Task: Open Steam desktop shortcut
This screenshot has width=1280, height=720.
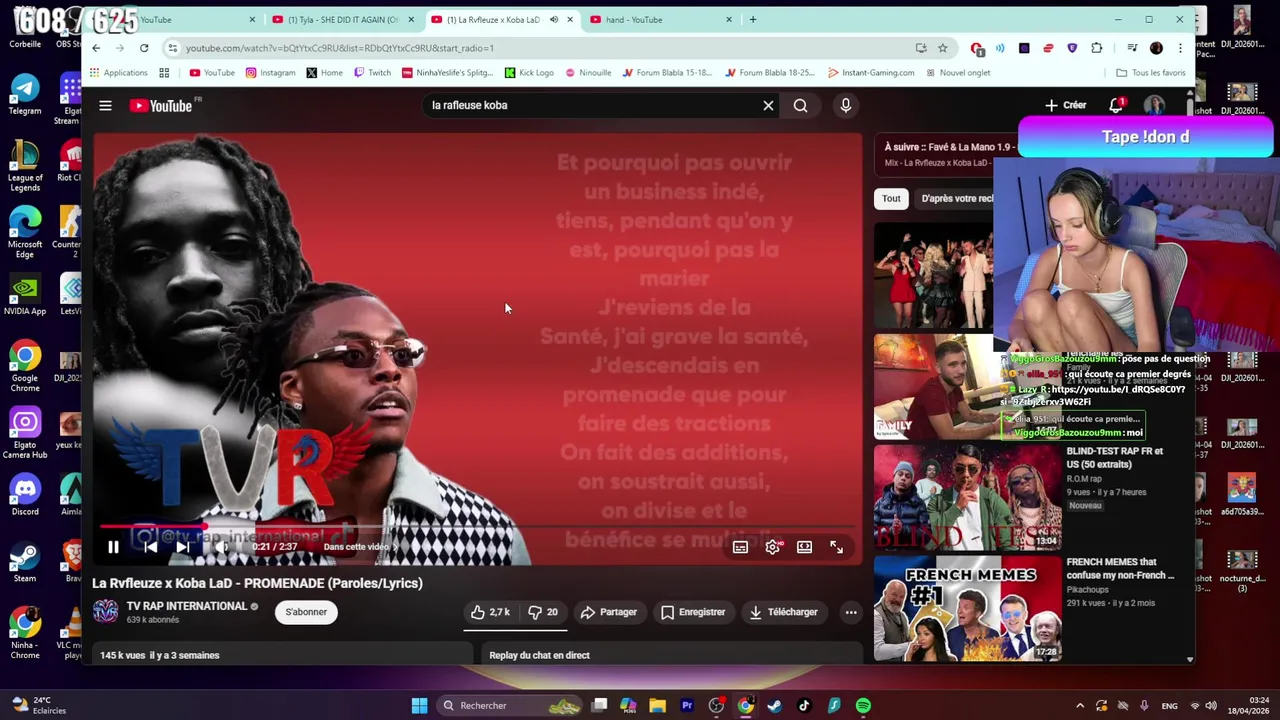Action: click(x=25, y=563)
